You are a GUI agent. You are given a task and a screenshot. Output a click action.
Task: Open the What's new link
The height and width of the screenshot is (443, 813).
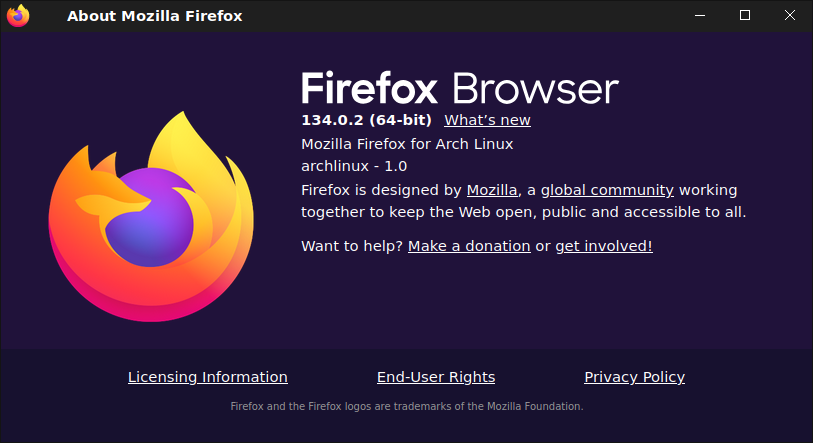[x=487, y=120]
